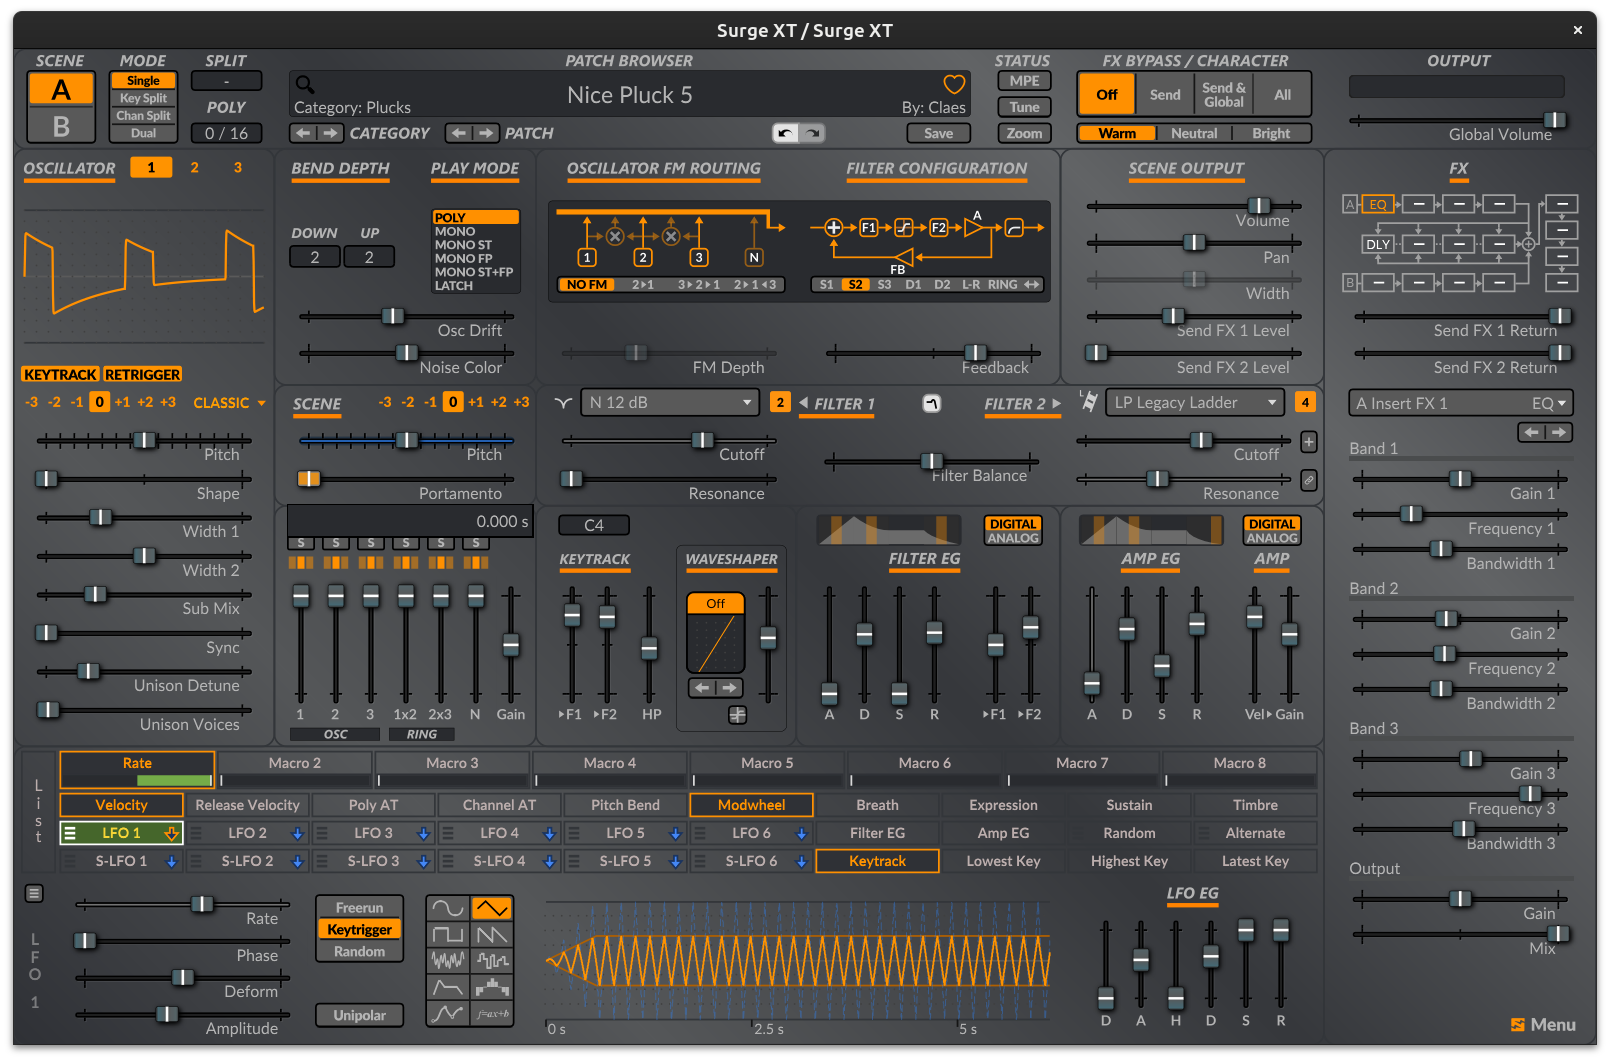
Task: Select the Neutral character
Action: (1194, 133)
